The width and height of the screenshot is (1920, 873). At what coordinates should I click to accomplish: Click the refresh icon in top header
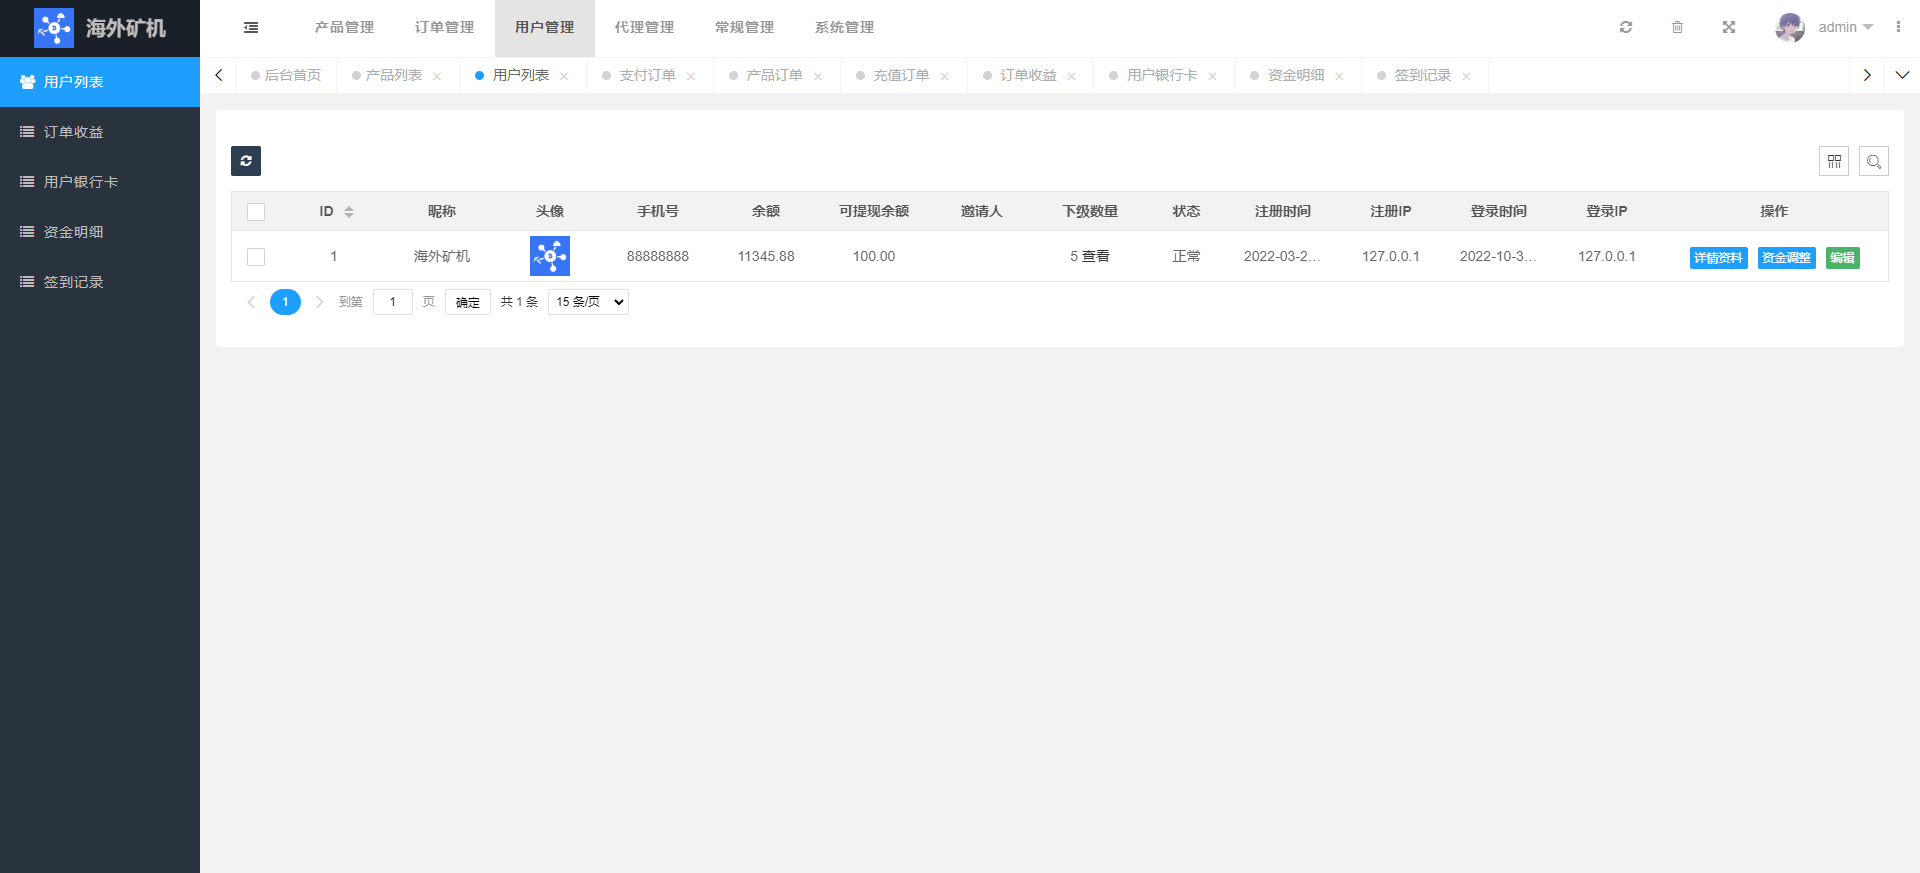(x=1626, y=28)
